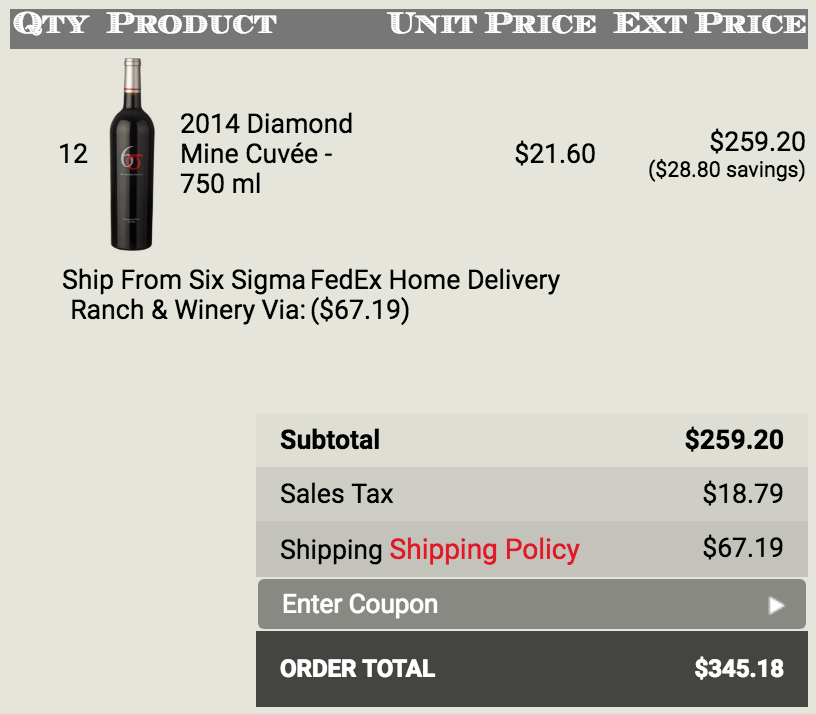The image size is (816, 714).
Task: Click the Subtotal row
Action: (532, 440)
